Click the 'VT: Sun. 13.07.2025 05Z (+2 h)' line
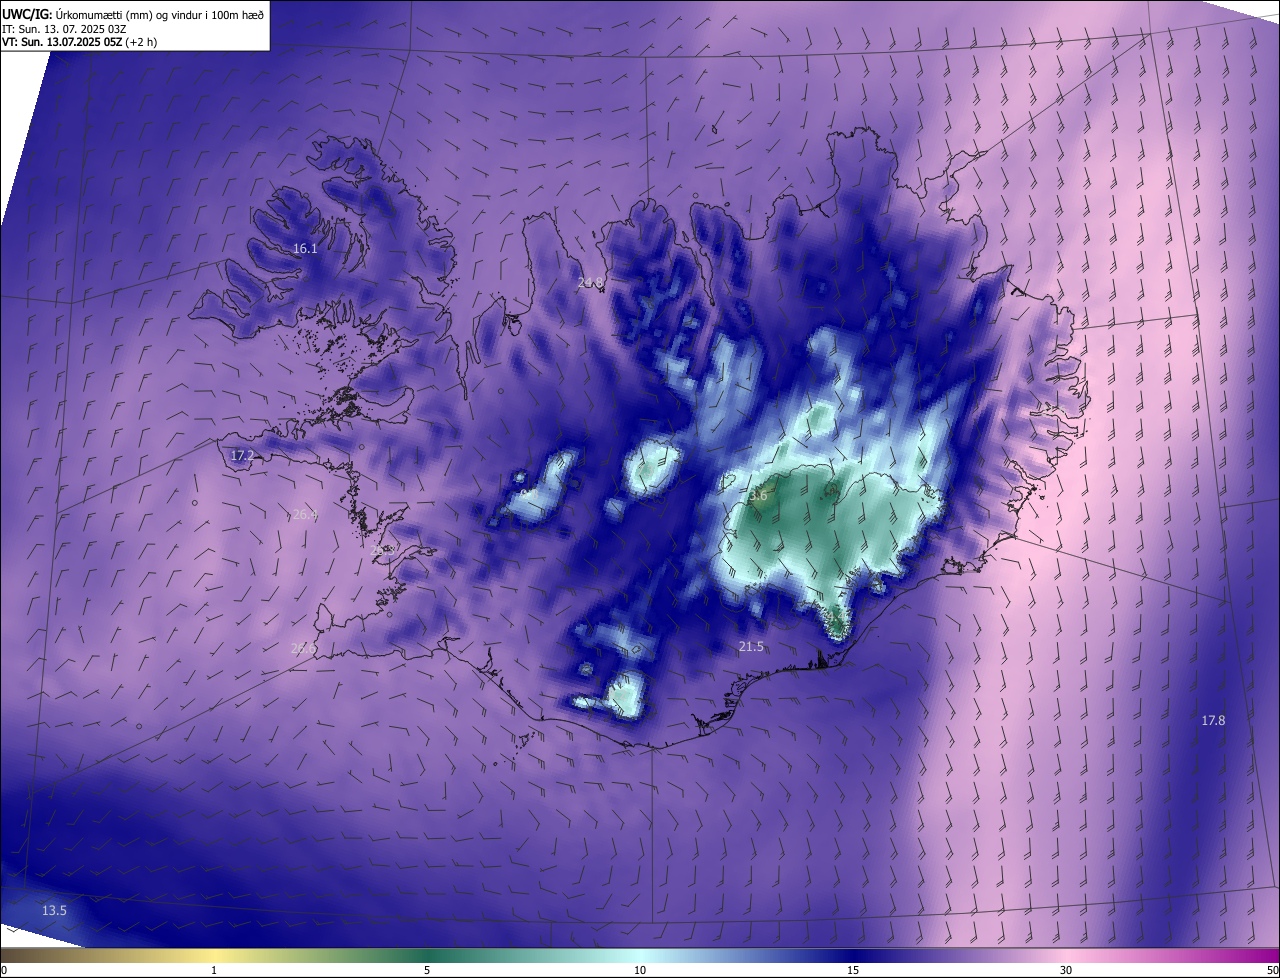The width and height of the screenshot is (1280, 978). coord(79,42)
